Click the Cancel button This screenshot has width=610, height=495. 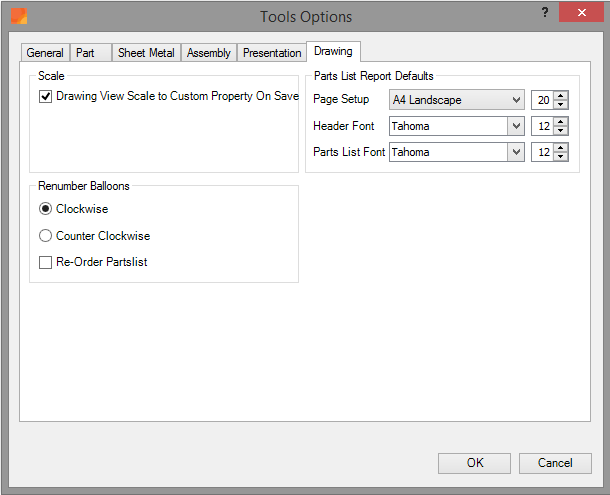[554, 463]
